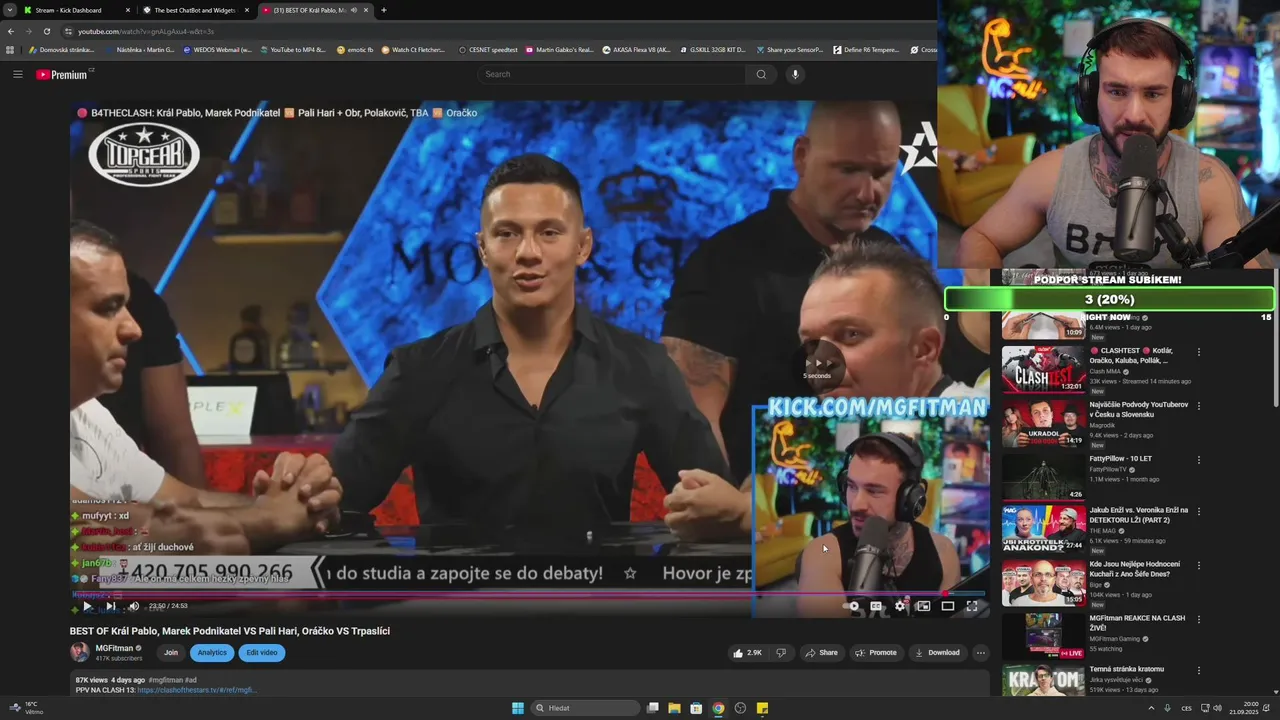Toggle theater mode in the player
The image size is (1280, 720).
coord(948,606)
